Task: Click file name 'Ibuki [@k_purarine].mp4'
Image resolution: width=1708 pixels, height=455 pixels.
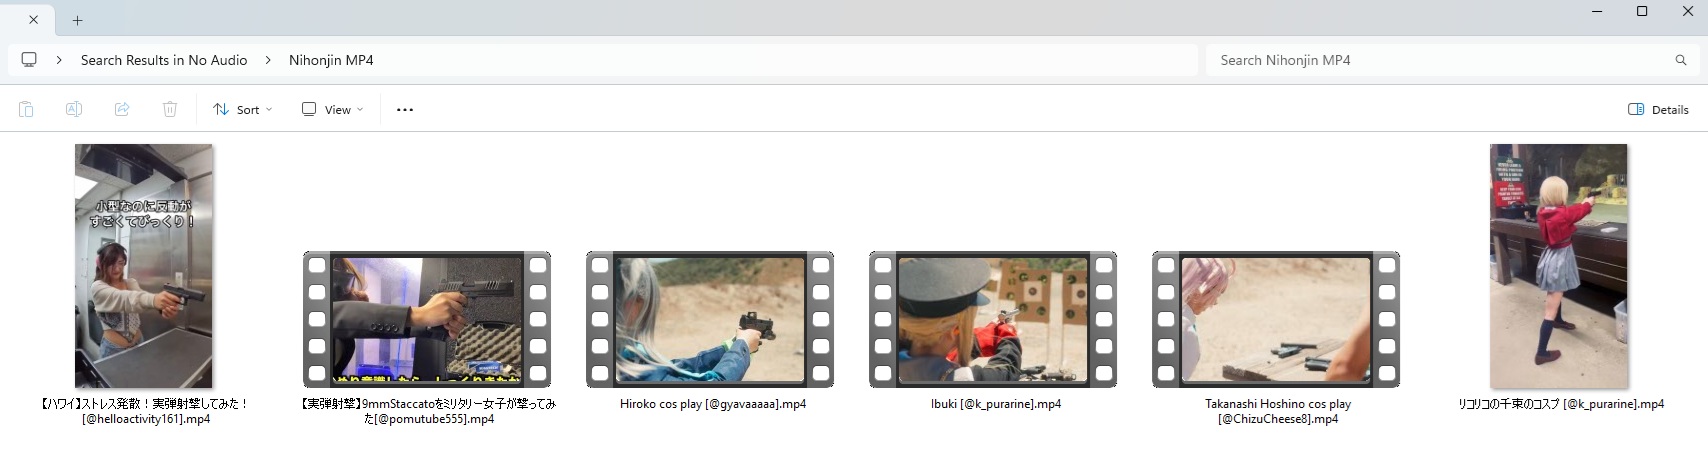Action: coord(996,404)
